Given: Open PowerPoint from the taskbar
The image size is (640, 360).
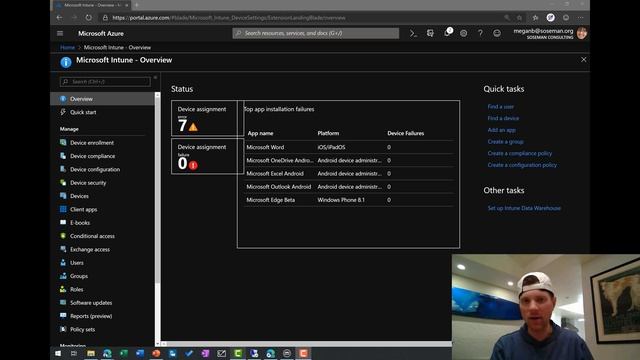Looking at the screenshot, I should [x=156, y=353].
